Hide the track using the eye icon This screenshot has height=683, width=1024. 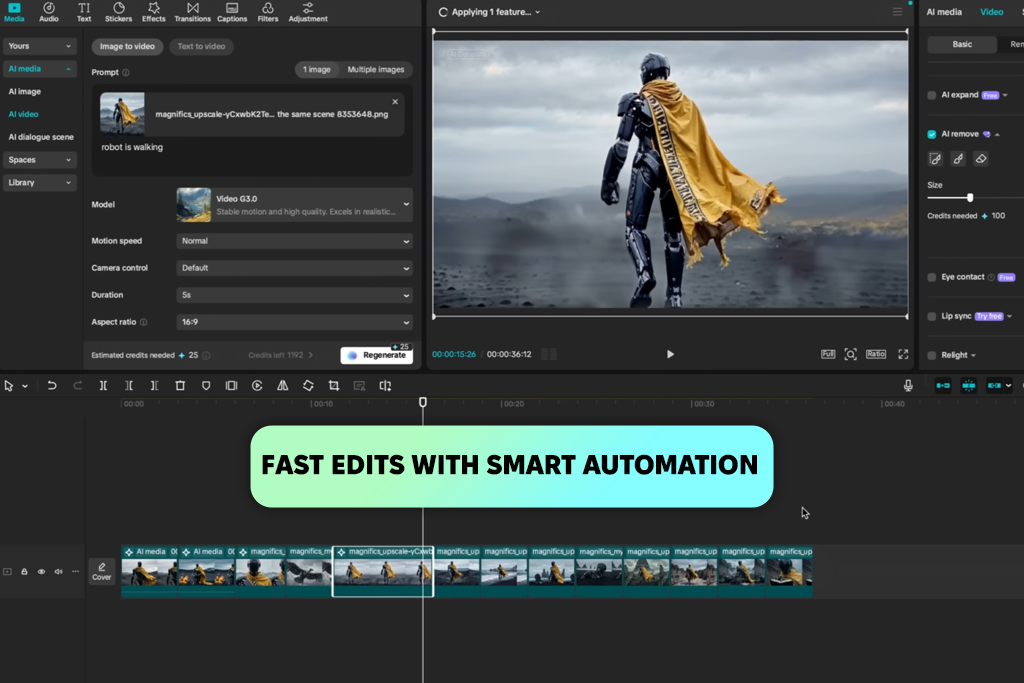tap(41, 572)
